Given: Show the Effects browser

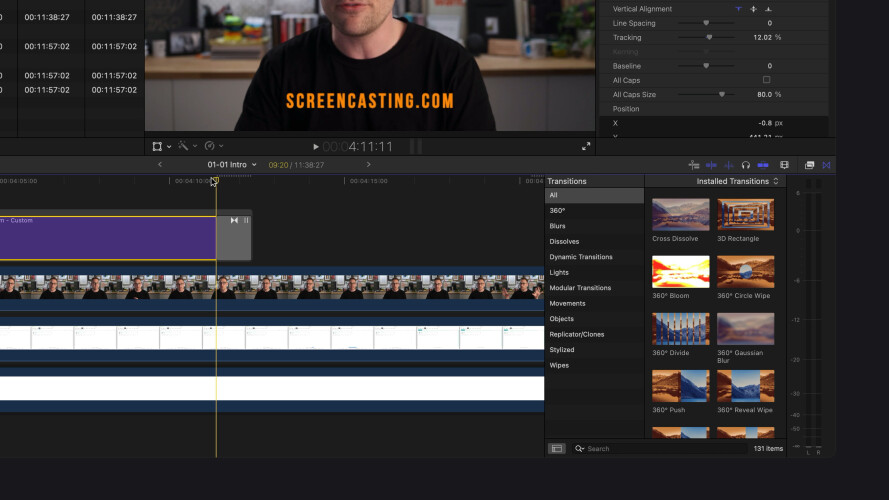Looking at the screenshot, I should 809,165.
